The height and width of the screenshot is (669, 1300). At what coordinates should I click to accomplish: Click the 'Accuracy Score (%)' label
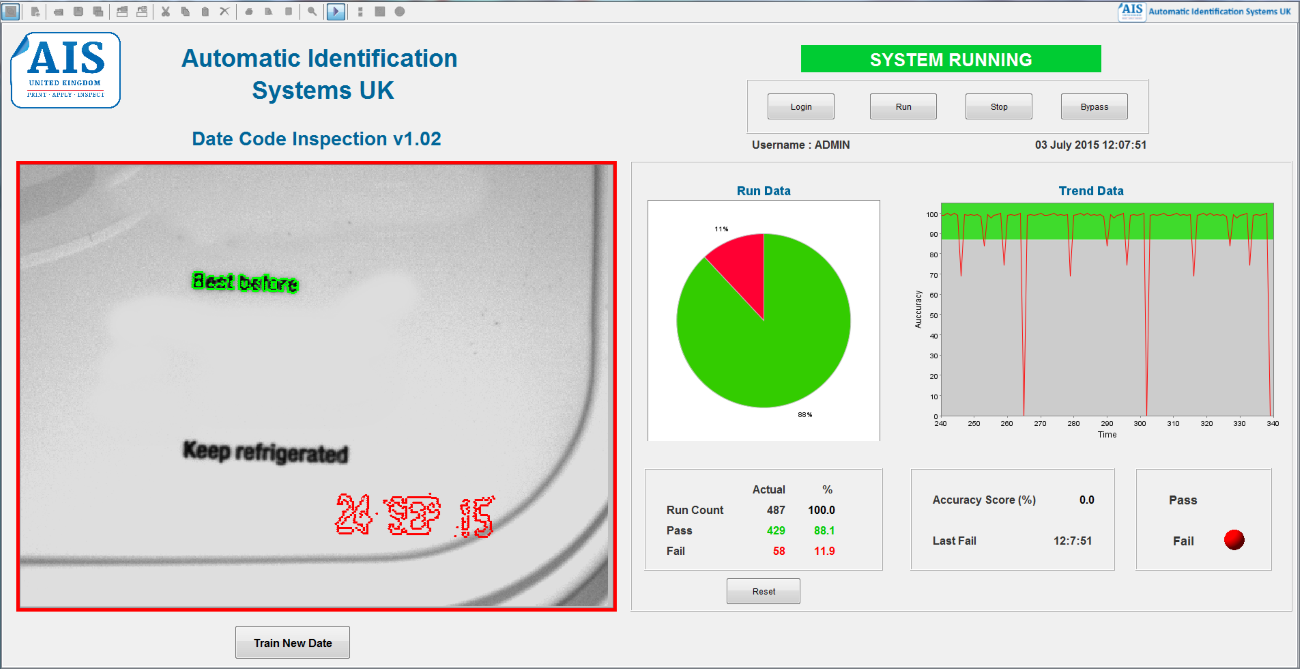(x=984, y=500)
